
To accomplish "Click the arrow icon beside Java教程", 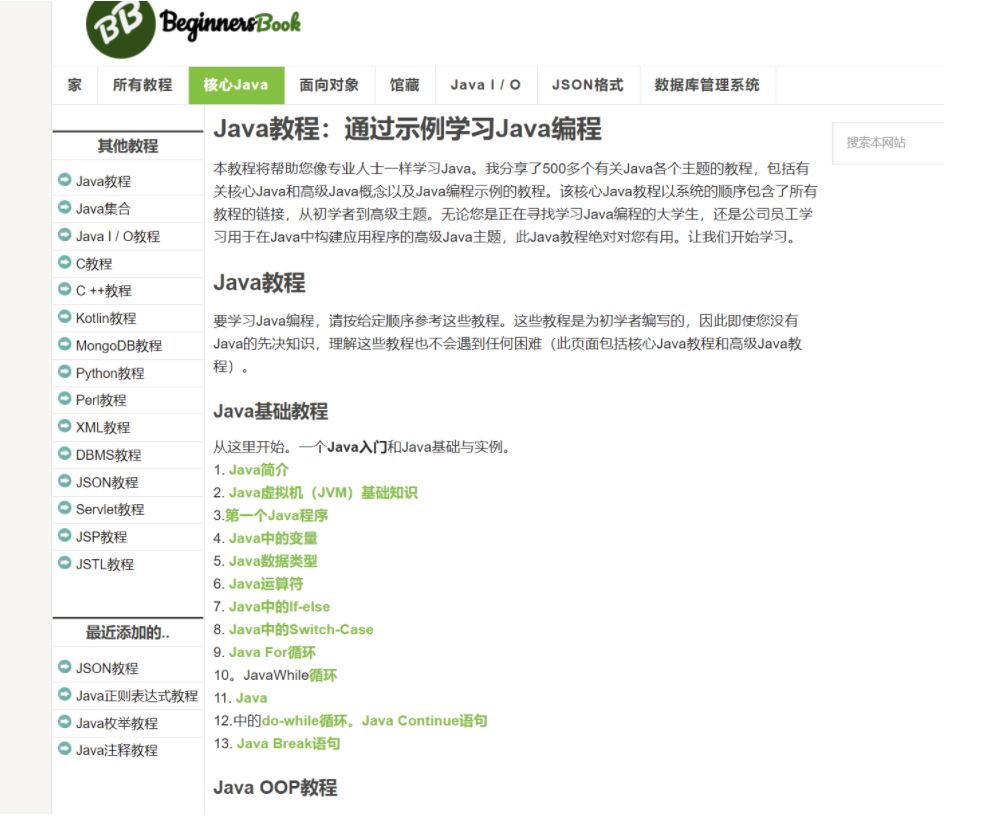I will (65, 180).
